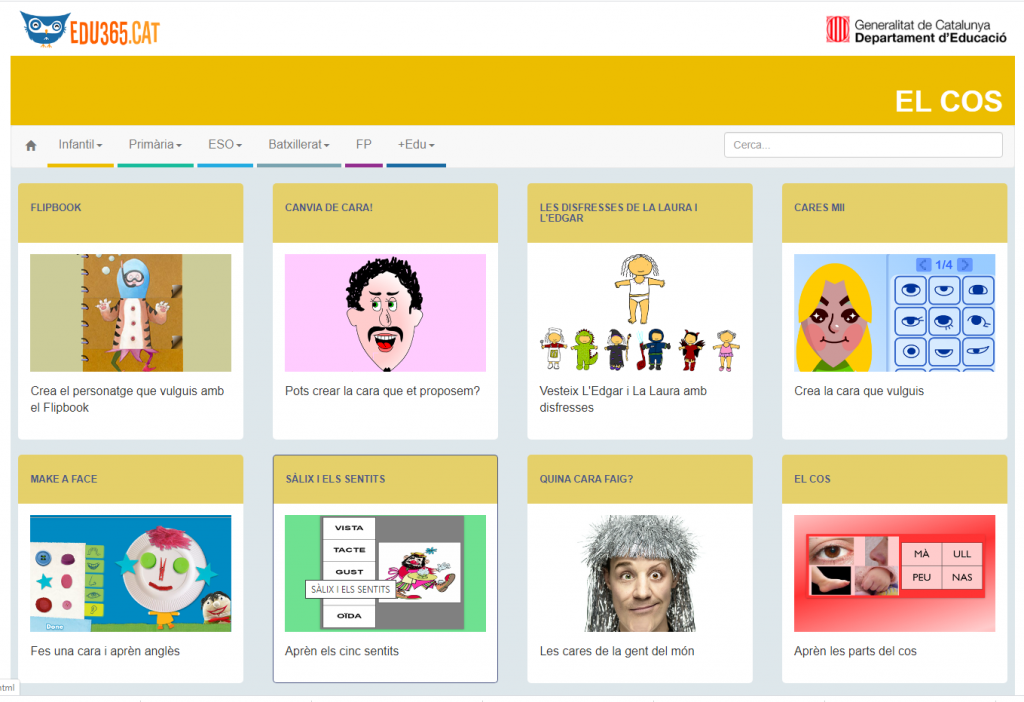Click the Quina cara faig man photo
This screenshot has height=702, width=1024.
[640, 573]
